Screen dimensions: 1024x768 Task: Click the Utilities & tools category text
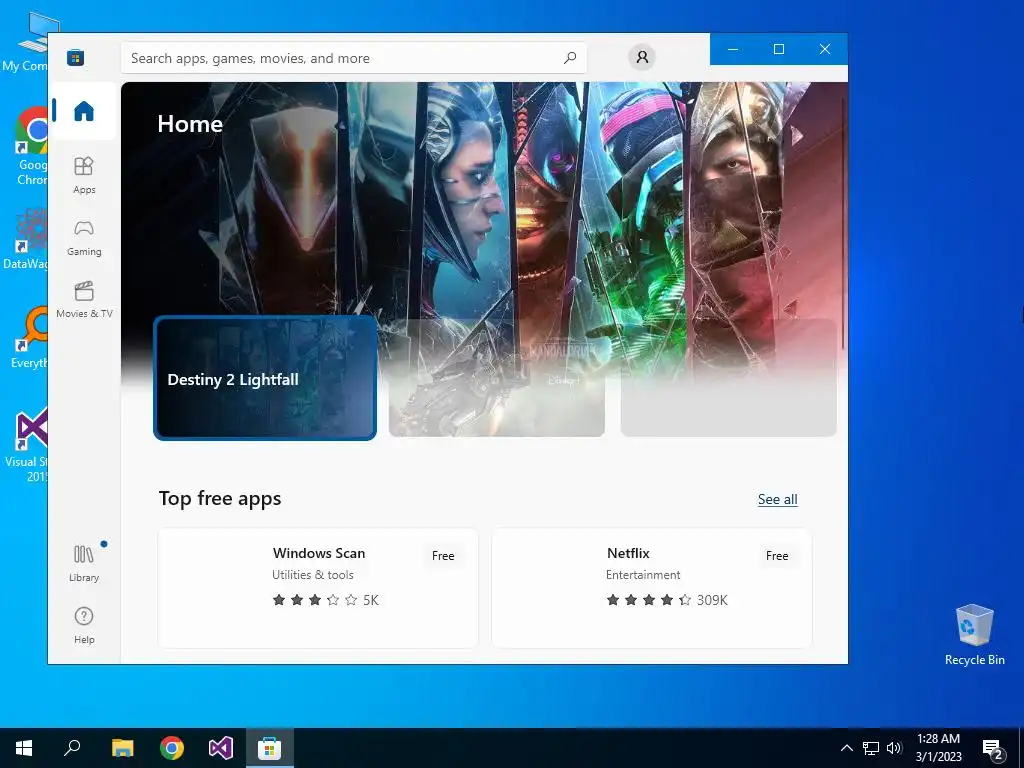click(313, 575)
